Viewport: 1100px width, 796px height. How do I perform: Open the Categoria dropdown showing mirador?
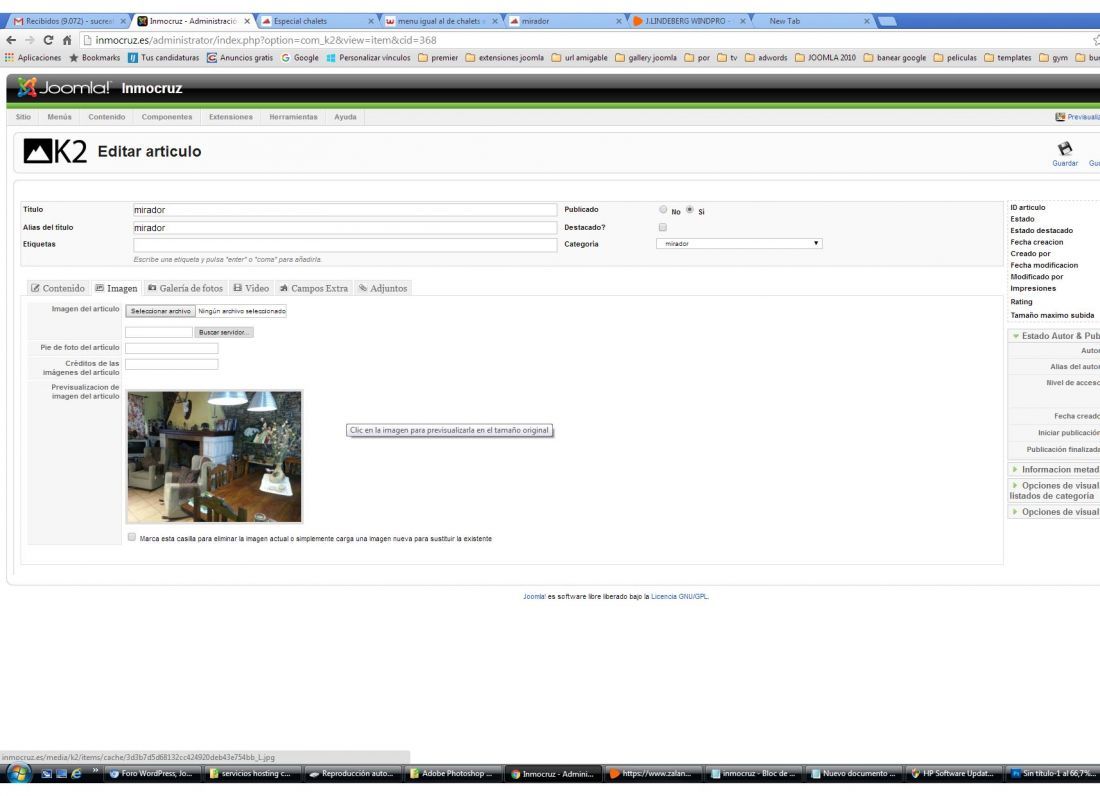739,243
